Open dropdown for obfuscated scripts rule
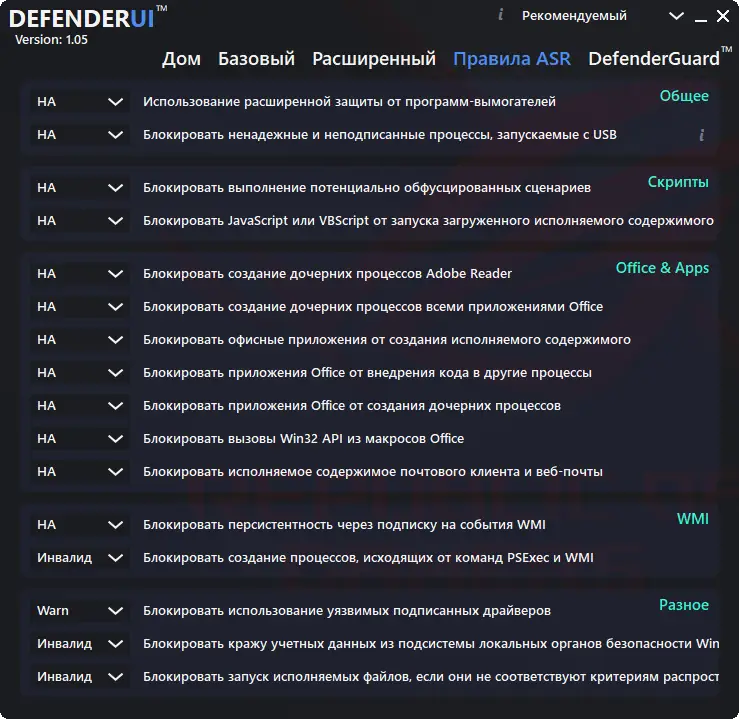The image size is (739, 719). [80, 188]
